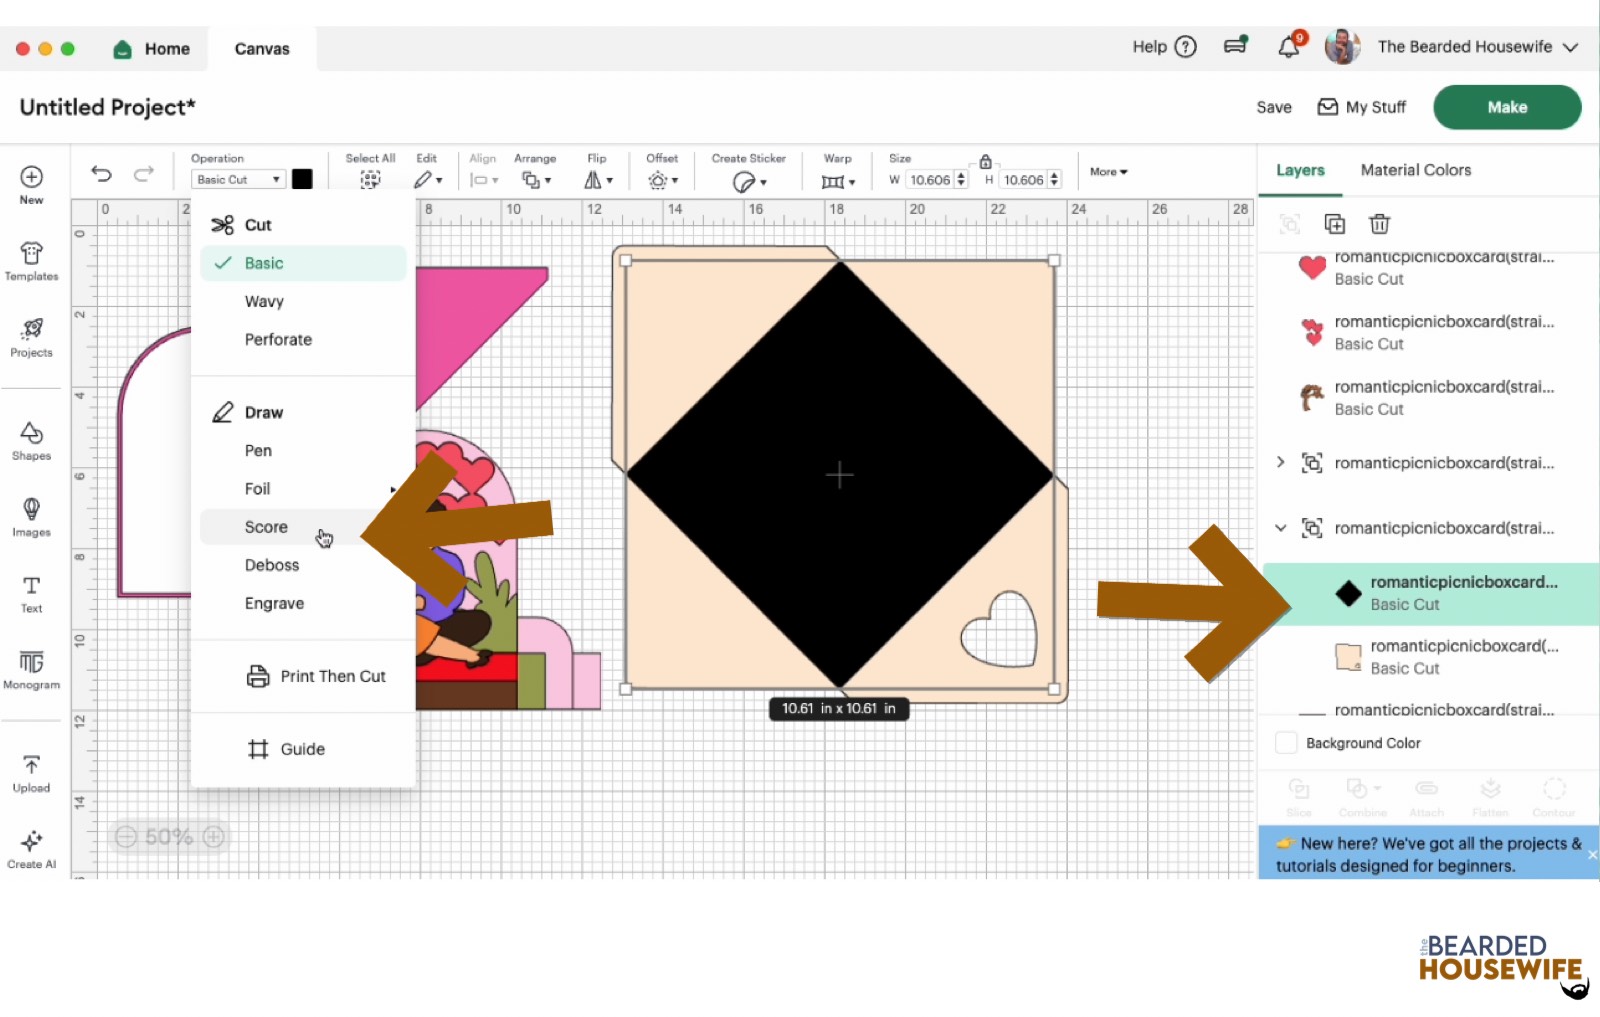This screenshot has height=1017, width=1600.
Task: Click Save in the header
Action: [x=1273, y=107]
